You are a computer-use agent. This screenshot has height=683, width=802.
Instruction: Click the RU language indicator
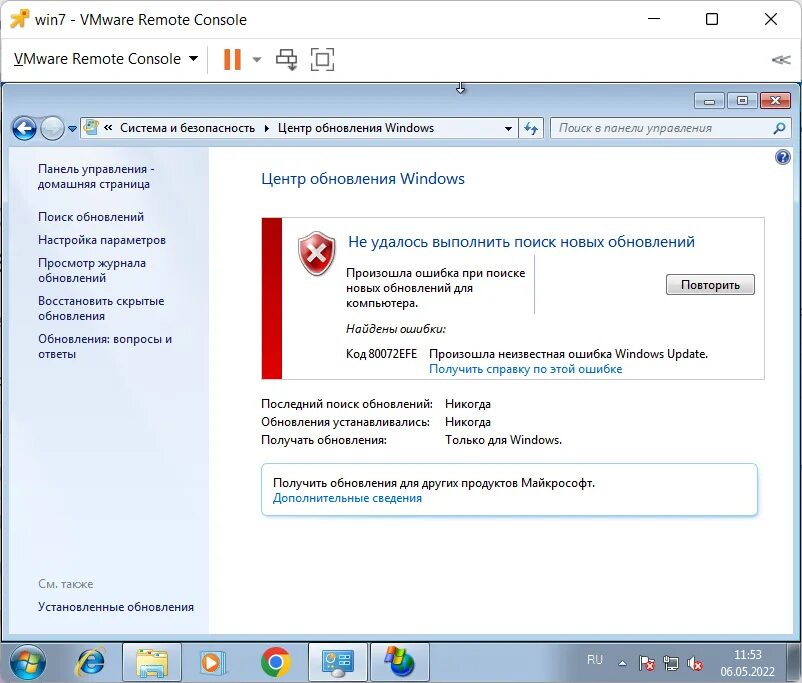[595, 660]
